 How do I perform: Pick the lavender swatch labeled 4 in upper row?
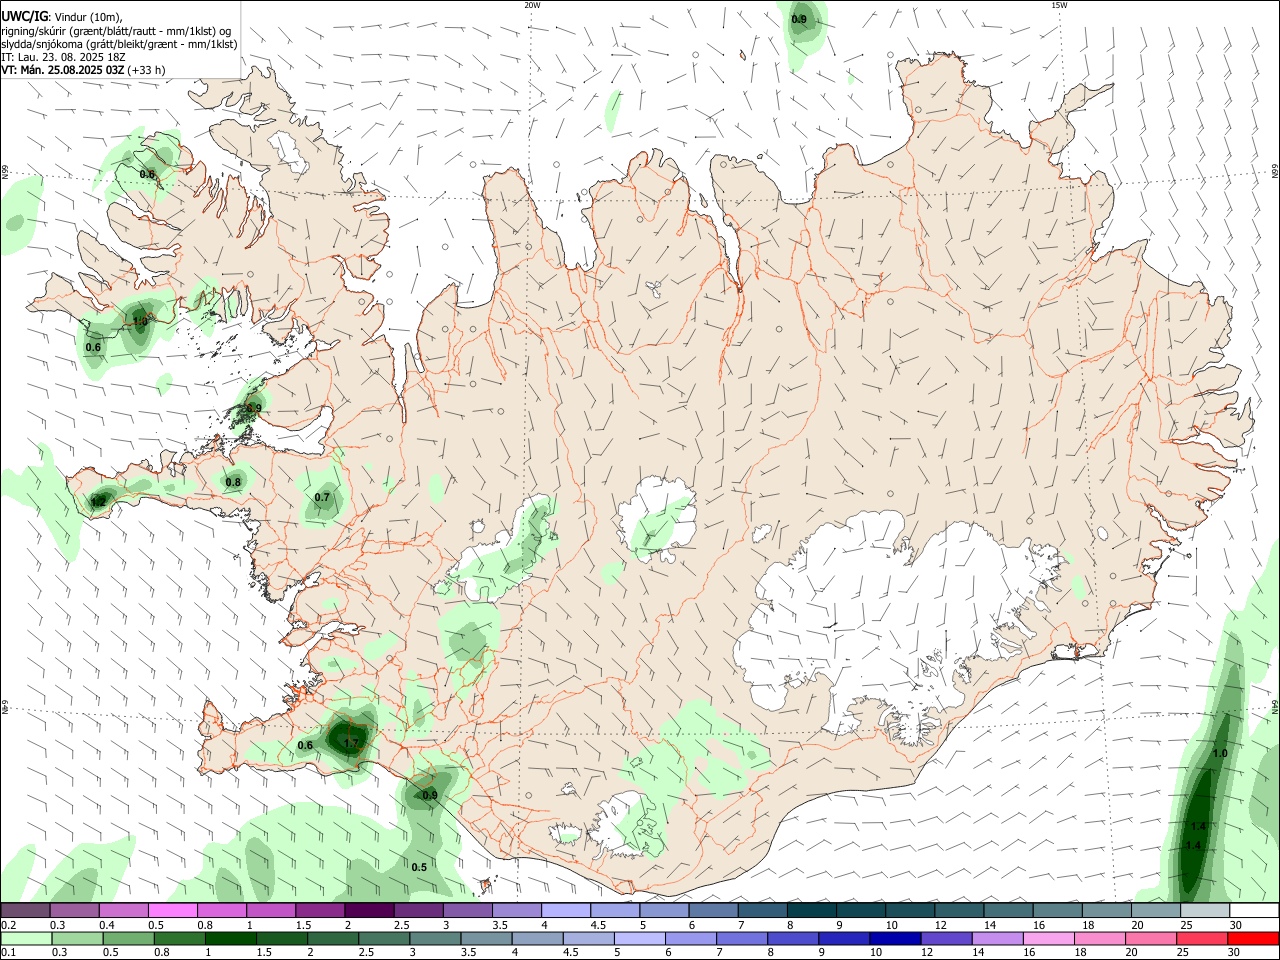tap(565, 910)
